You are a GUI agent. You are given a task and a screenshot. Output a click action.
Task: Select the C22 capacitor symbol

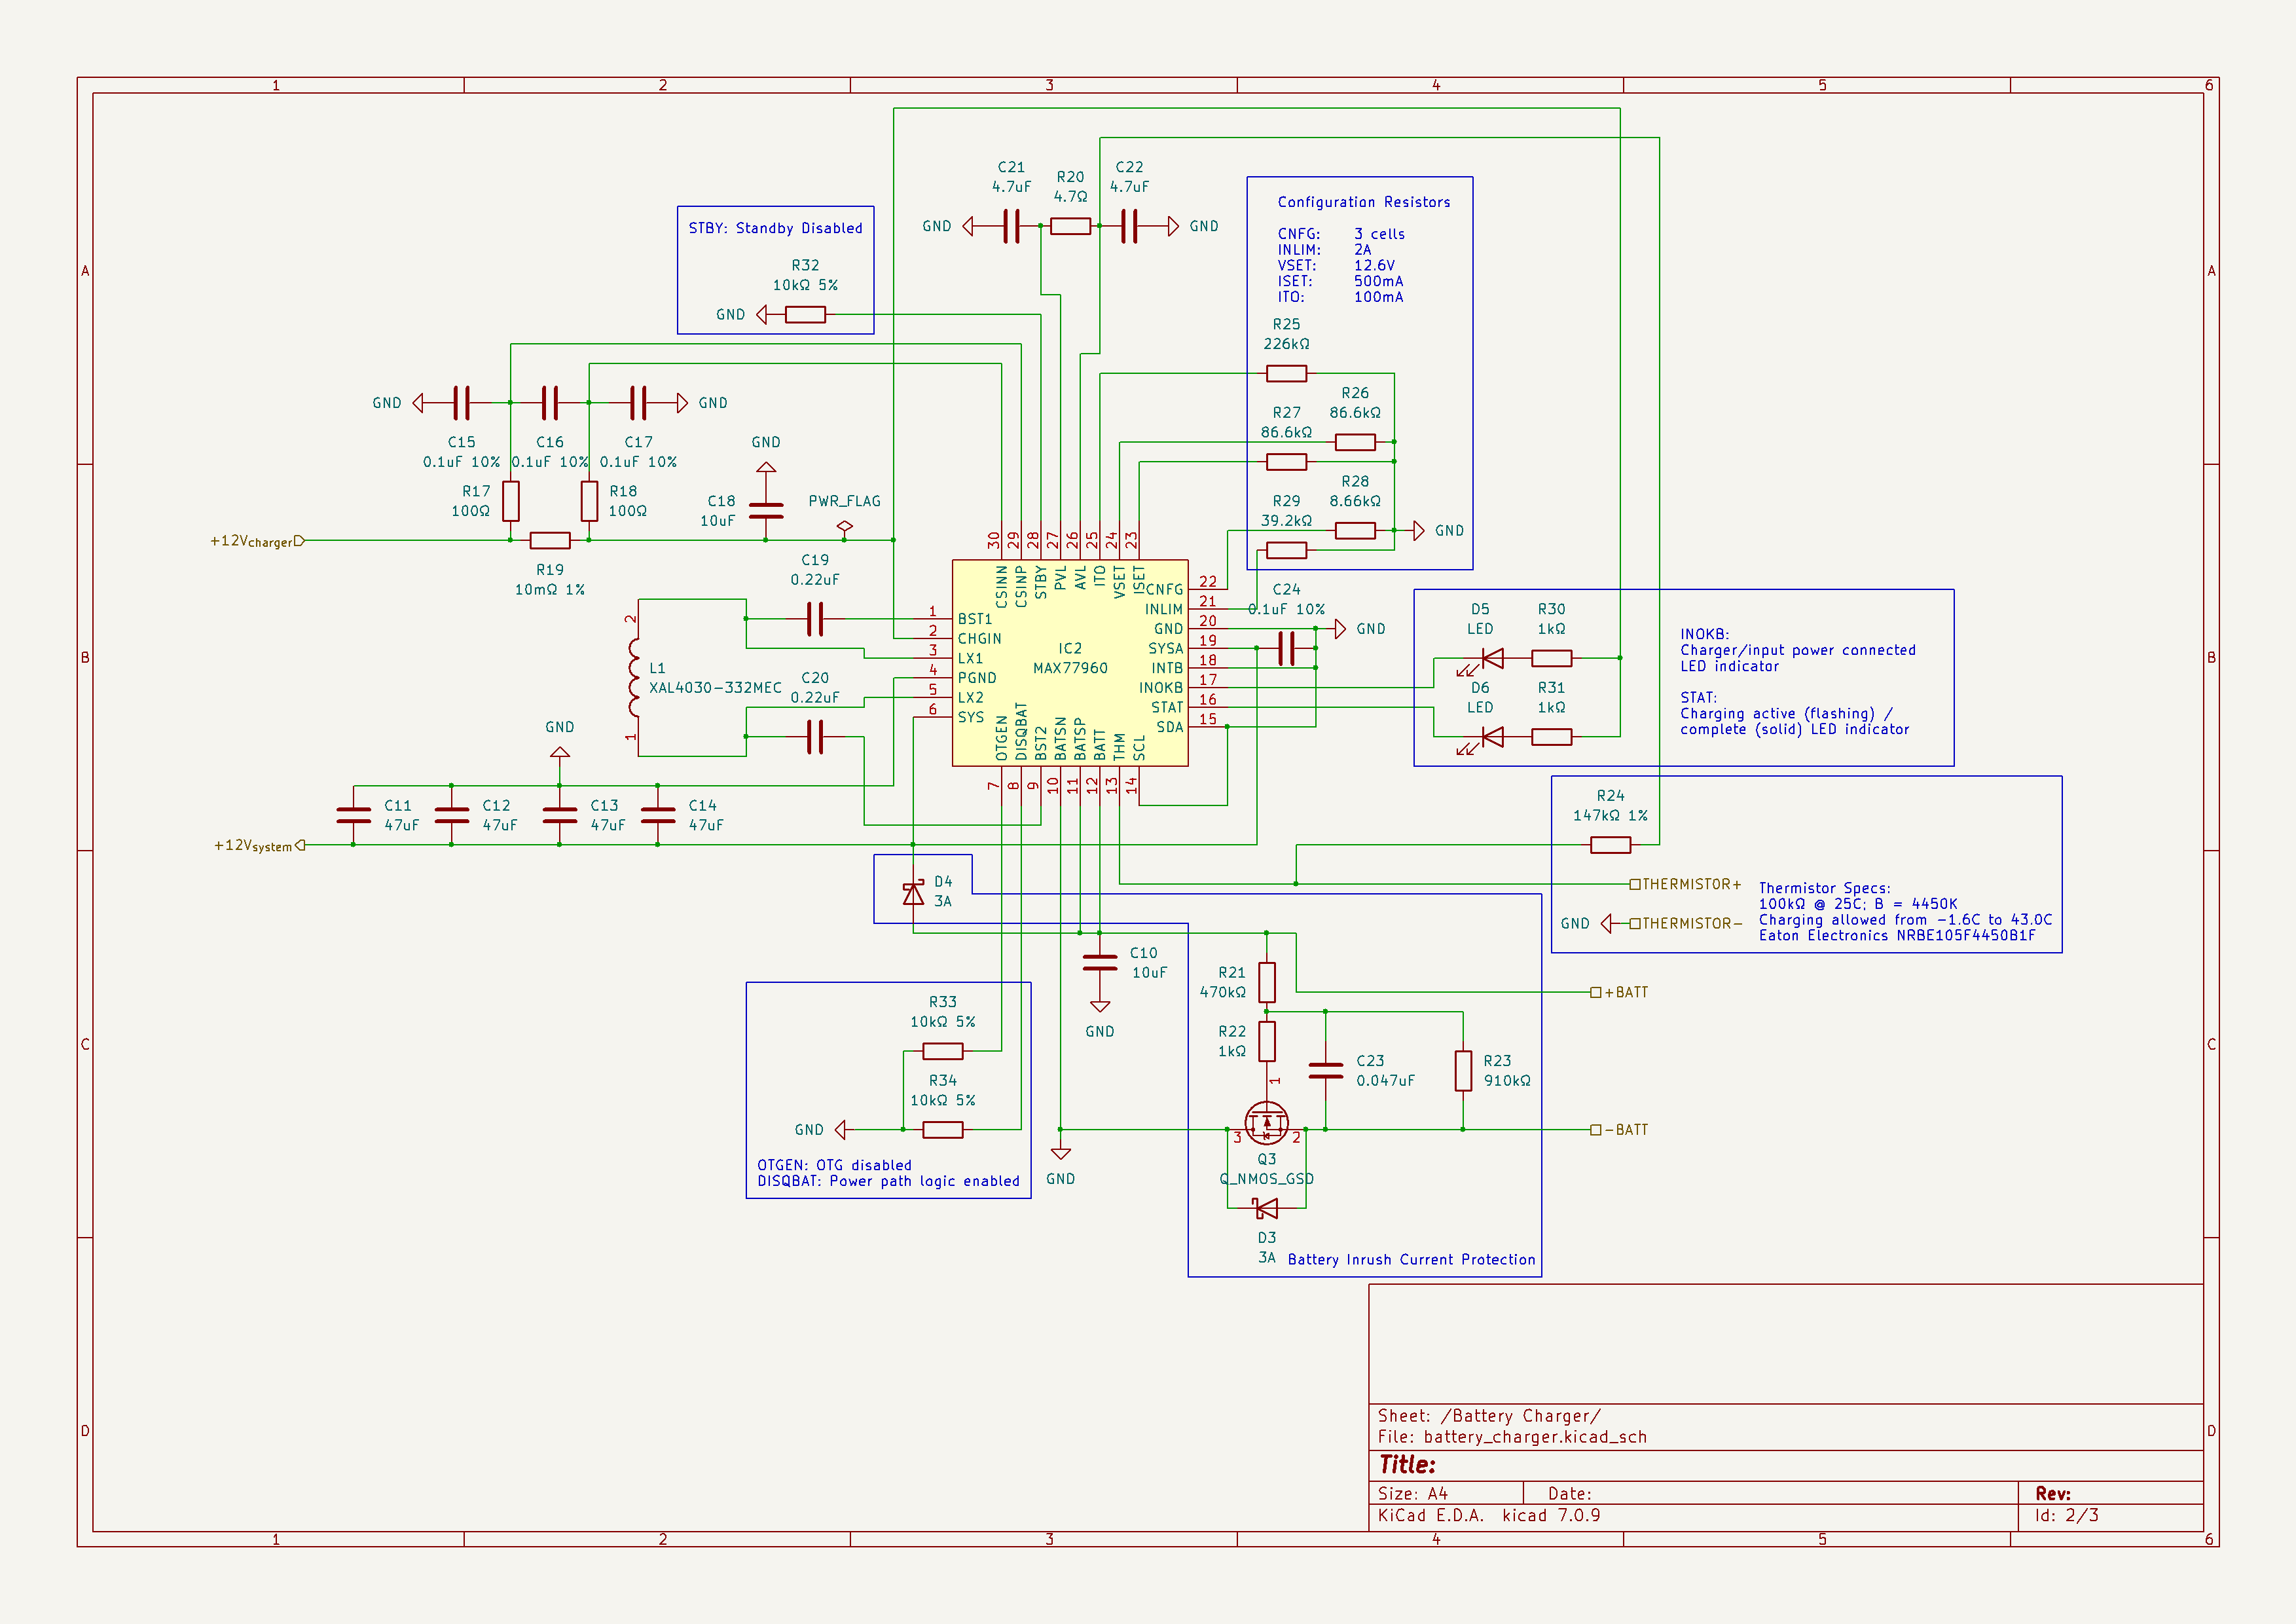coord(1129,226)
